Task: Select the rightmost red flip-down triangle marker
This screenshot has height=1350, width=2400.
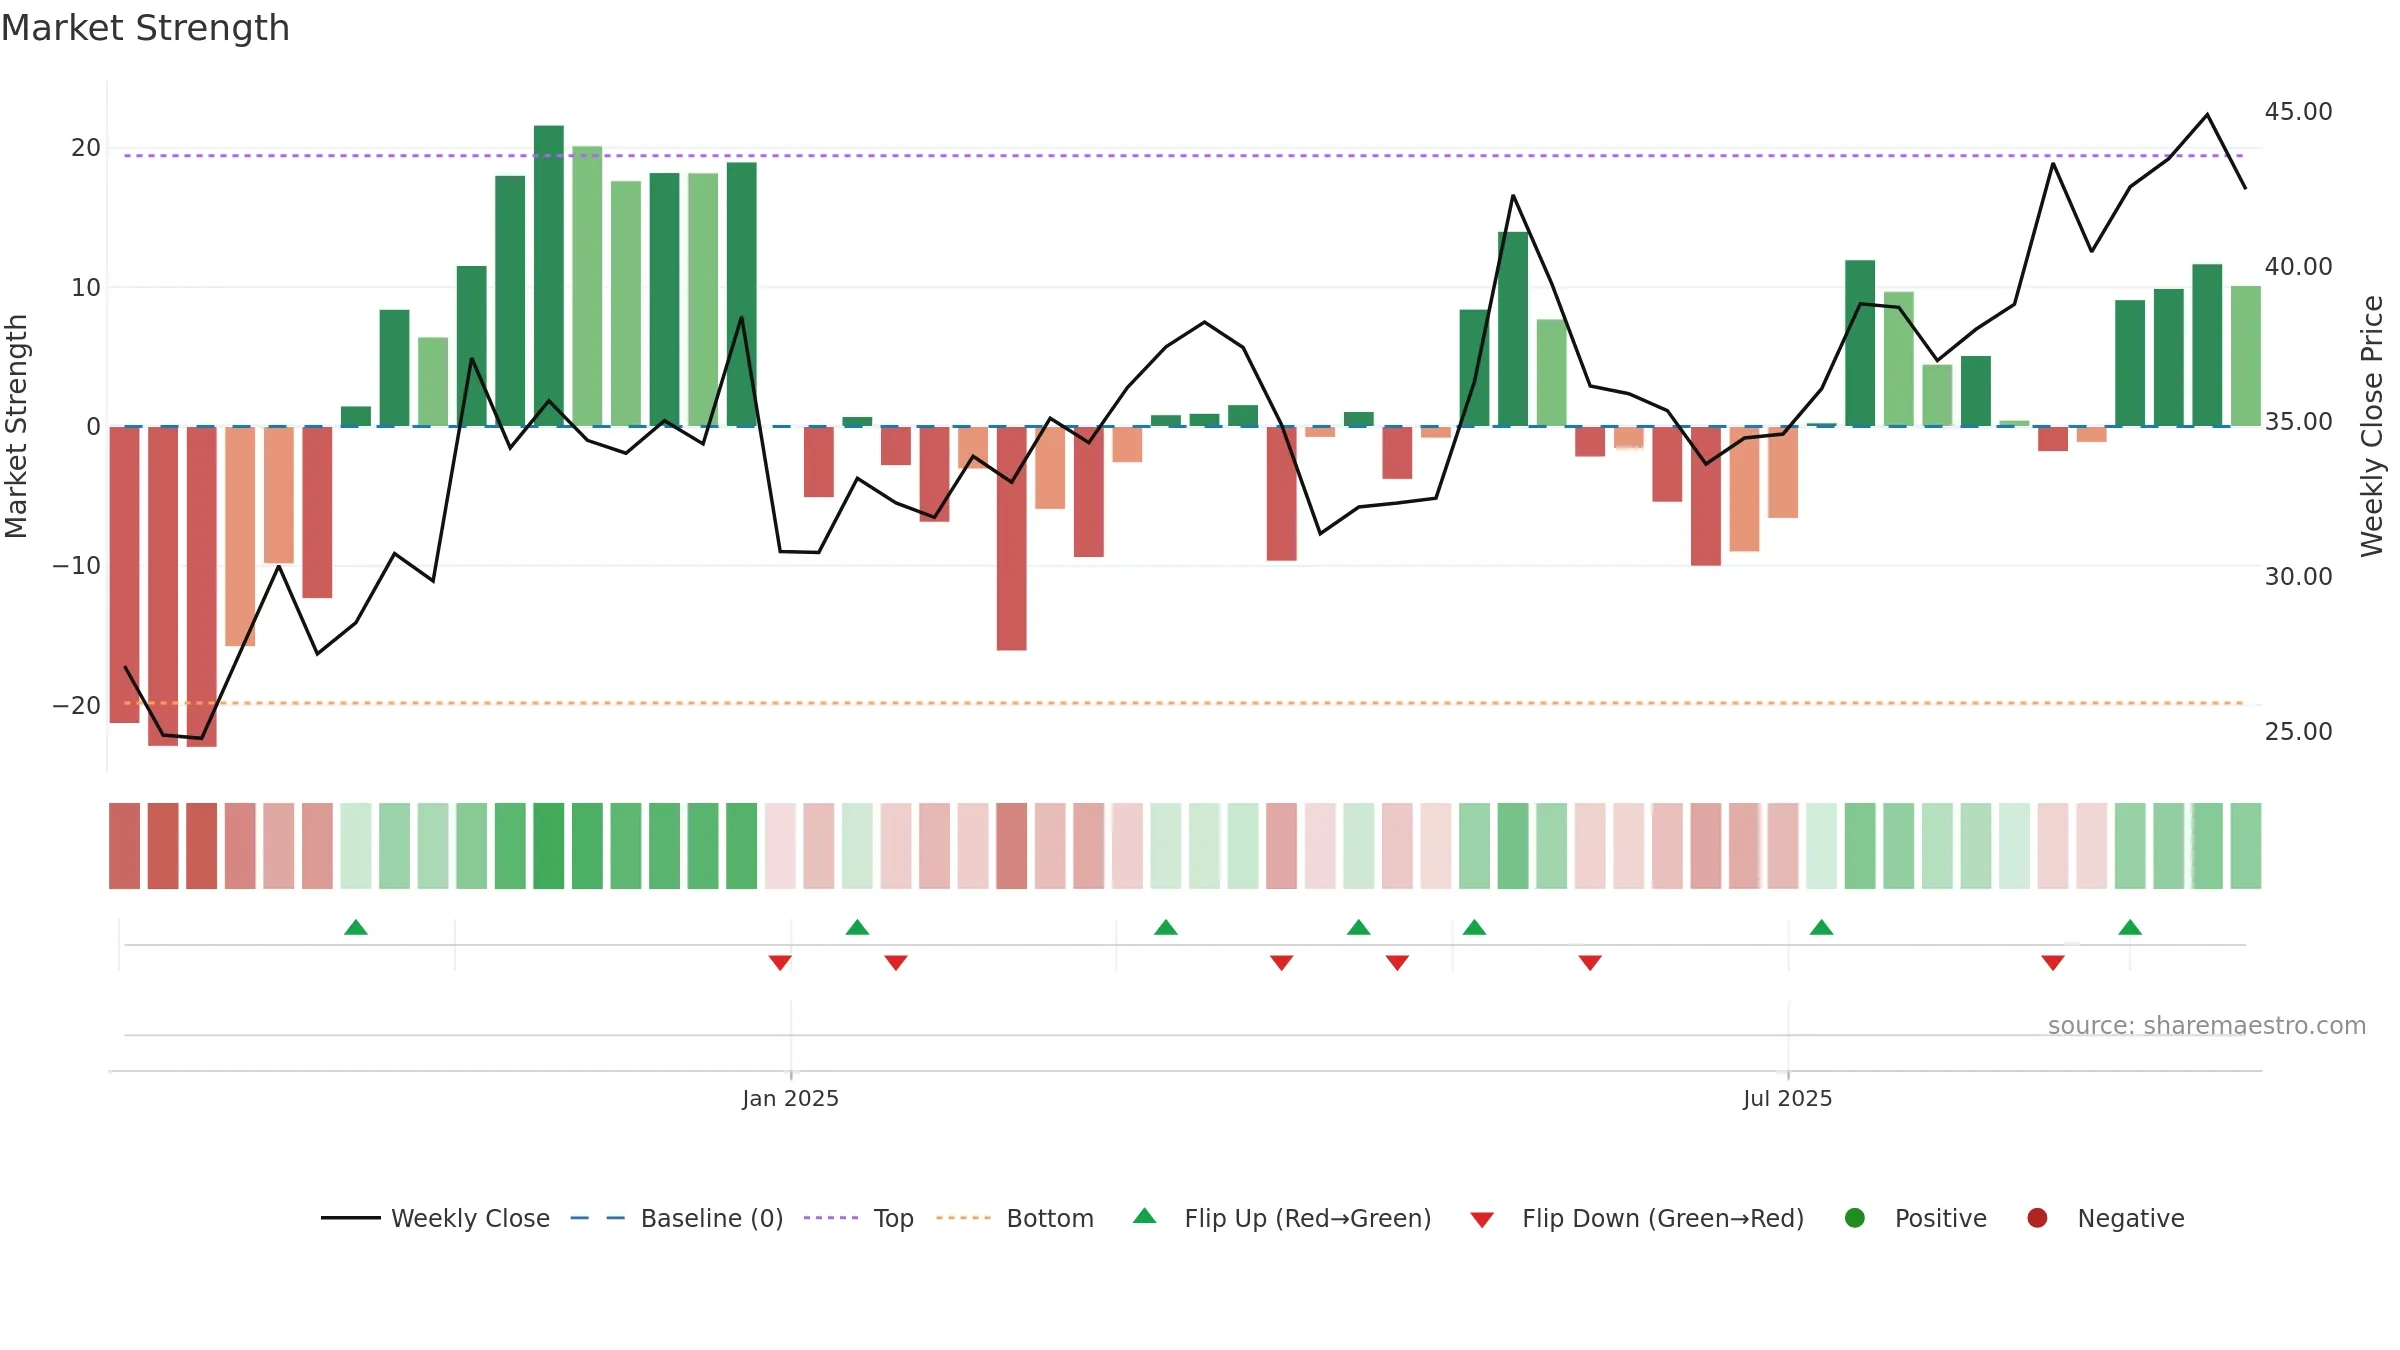Action: point(2053,962)
